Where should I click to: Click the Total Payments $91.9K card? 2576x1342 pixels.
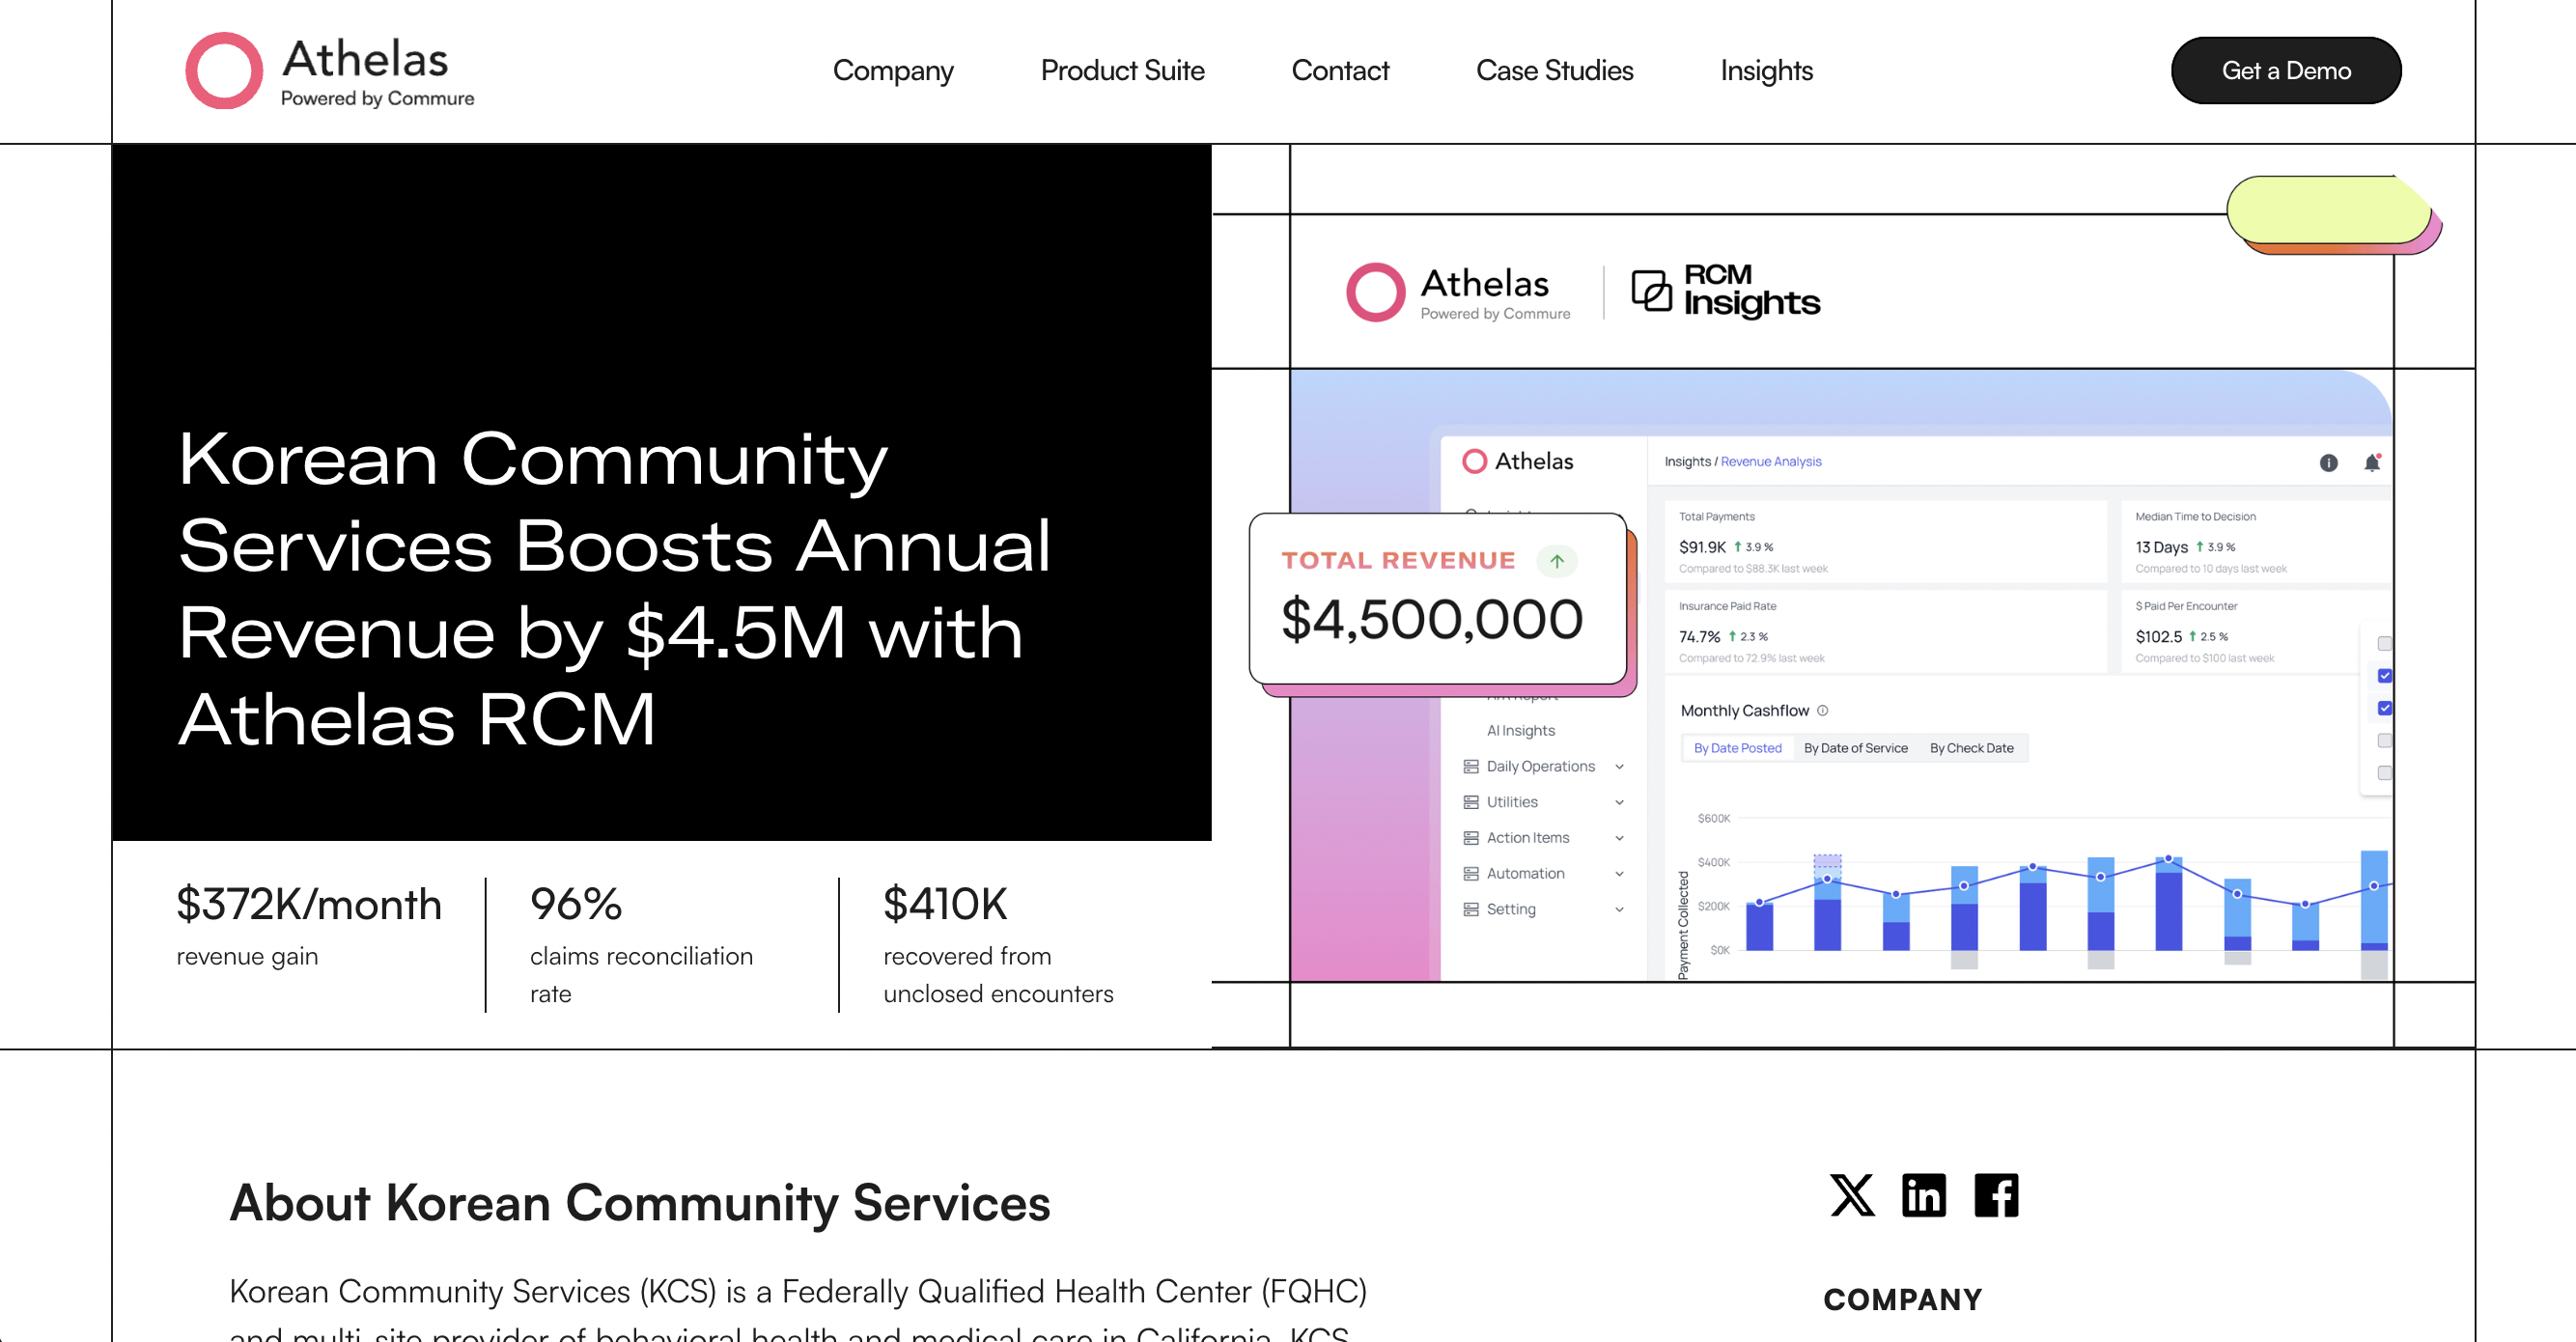point(1886,542)
